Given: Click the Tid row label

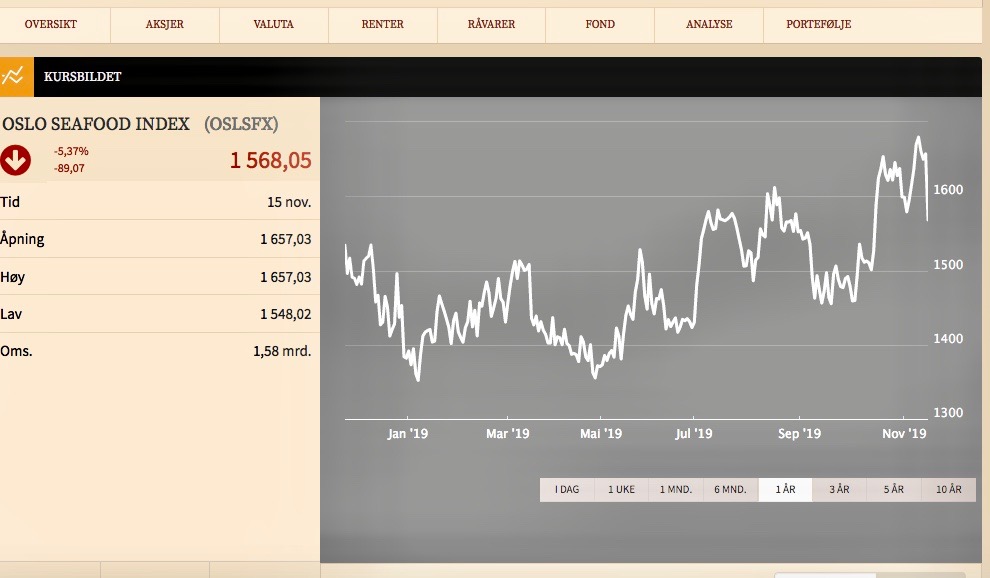Looking at the screenshot, I should click(x=10, y=203).
